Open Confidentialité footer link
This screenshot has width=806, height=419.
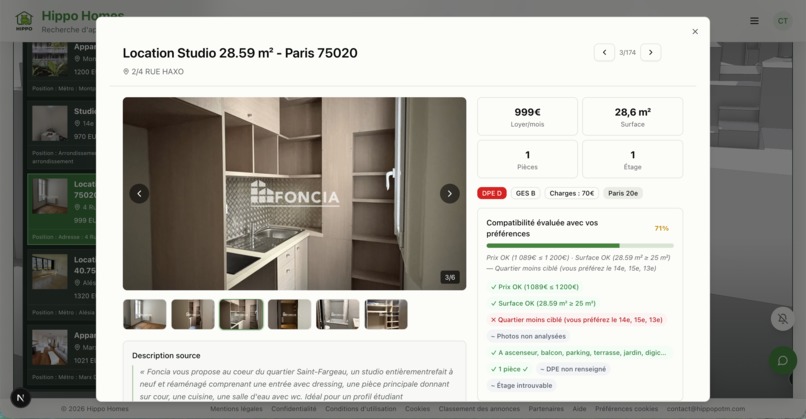294,409
